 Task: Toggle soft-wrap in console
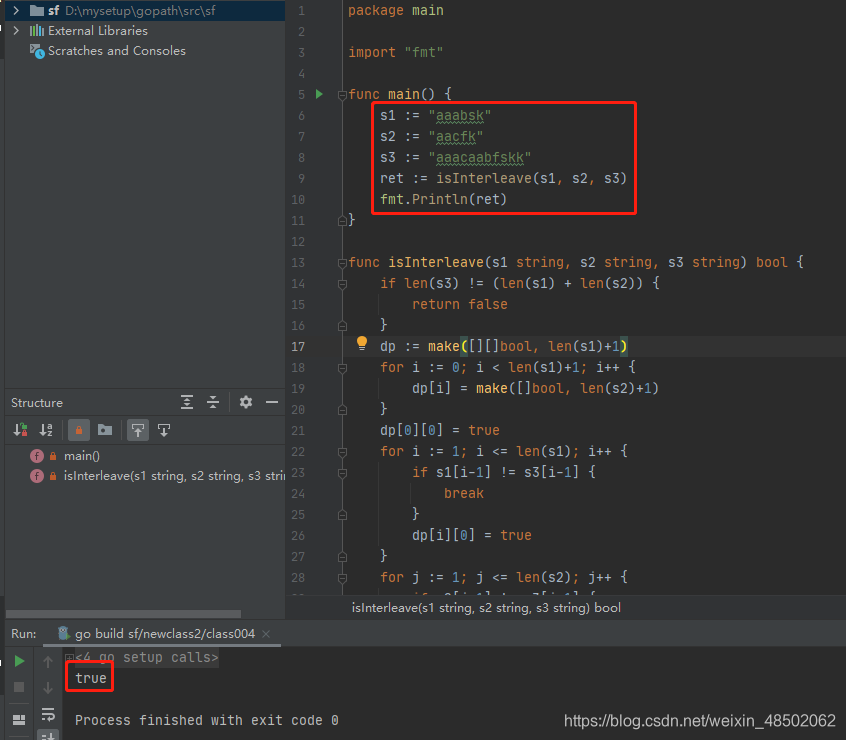point(47,714)
